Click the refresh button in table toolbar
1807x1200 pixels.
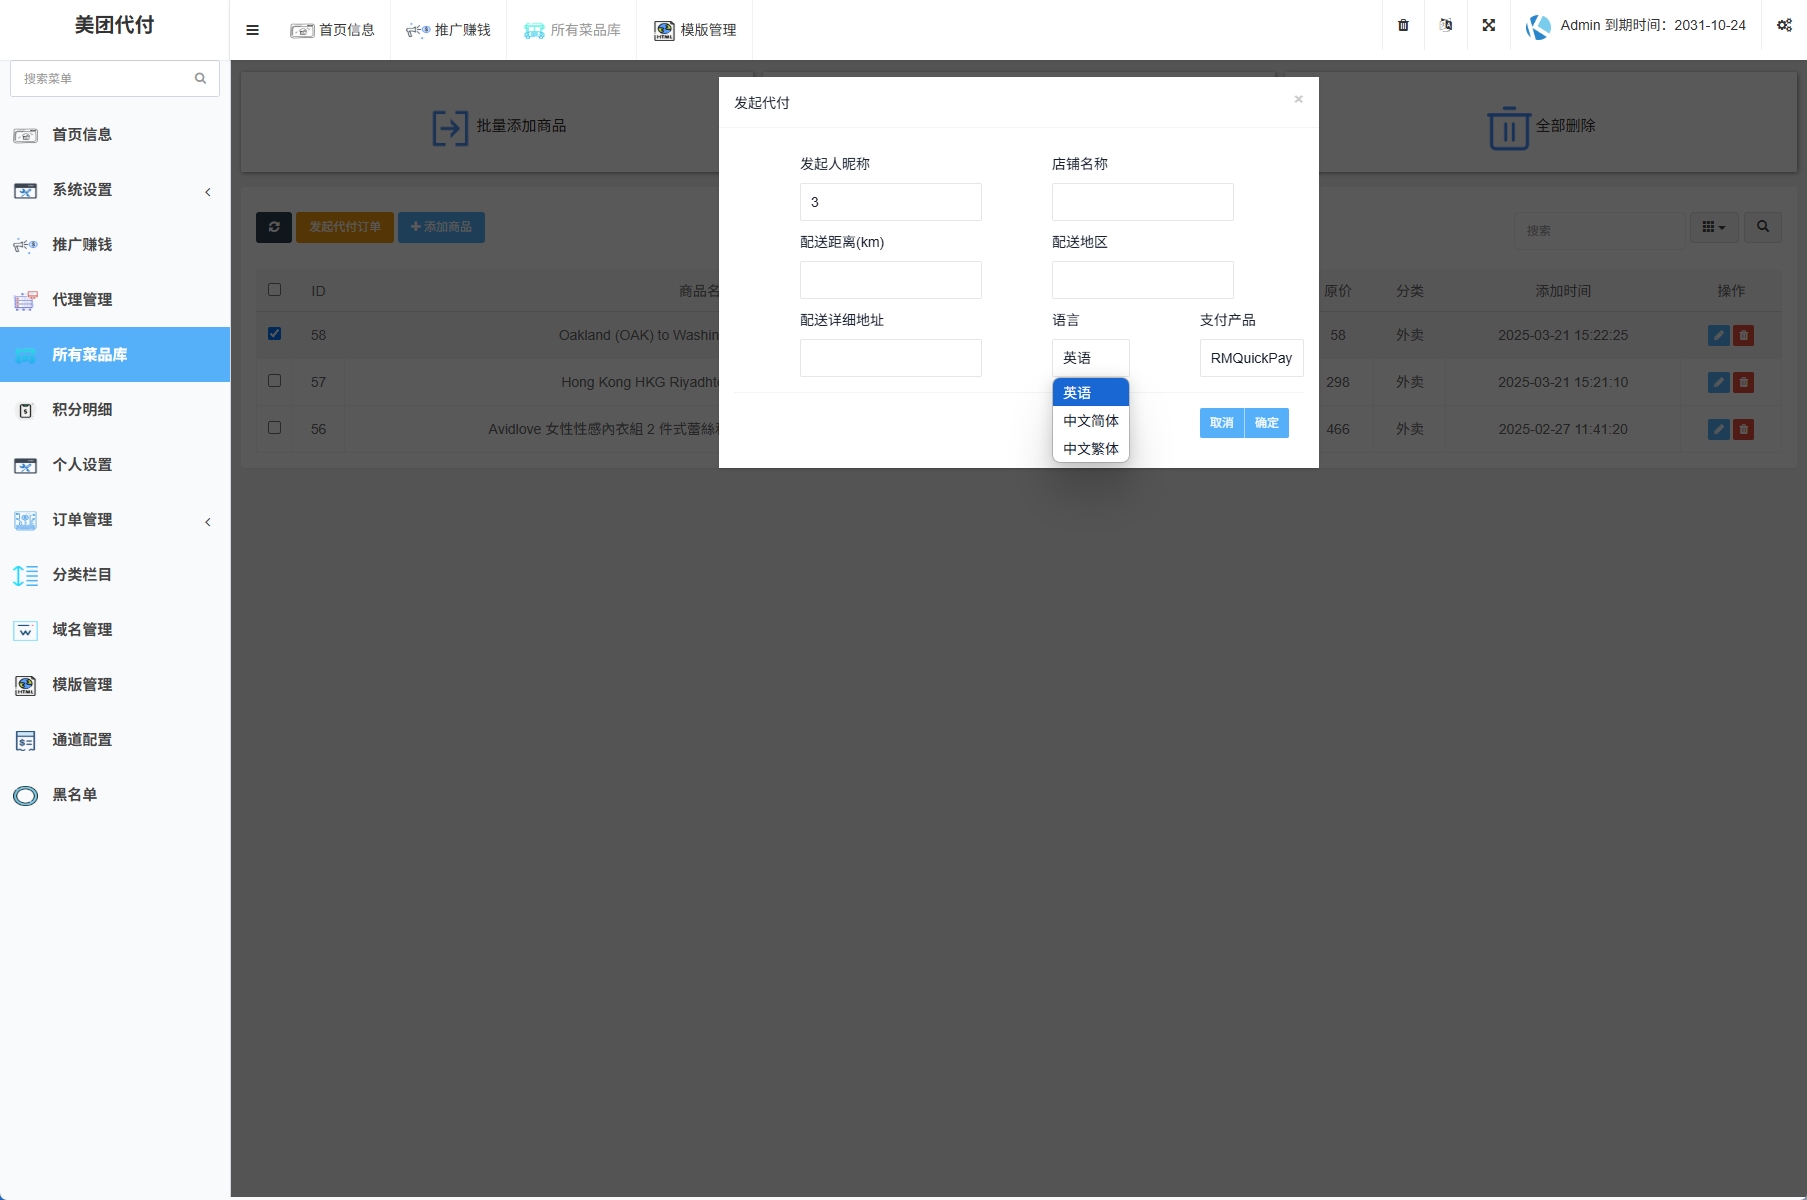pyautogui.click(x=274, y=227)
